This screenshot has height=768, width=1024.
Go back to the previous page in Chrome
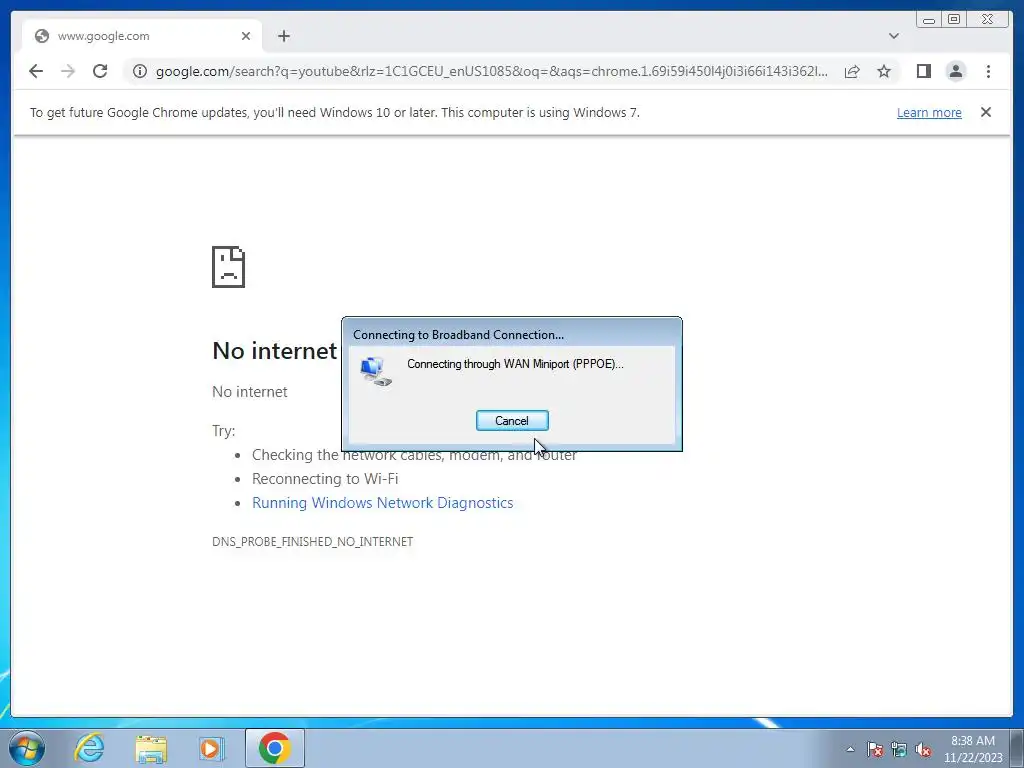[x=36, y=71]
